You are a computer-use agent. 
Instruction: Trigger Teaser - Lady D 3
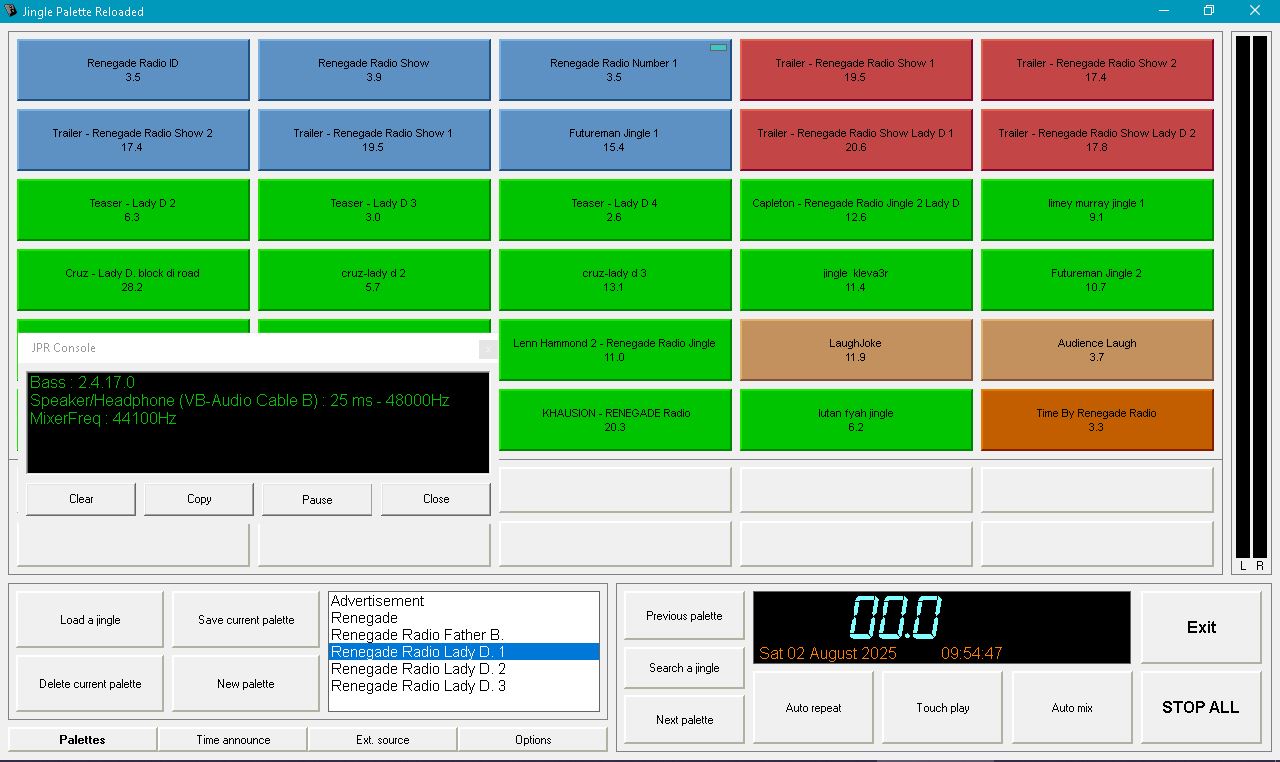click(x=374, y=210)
